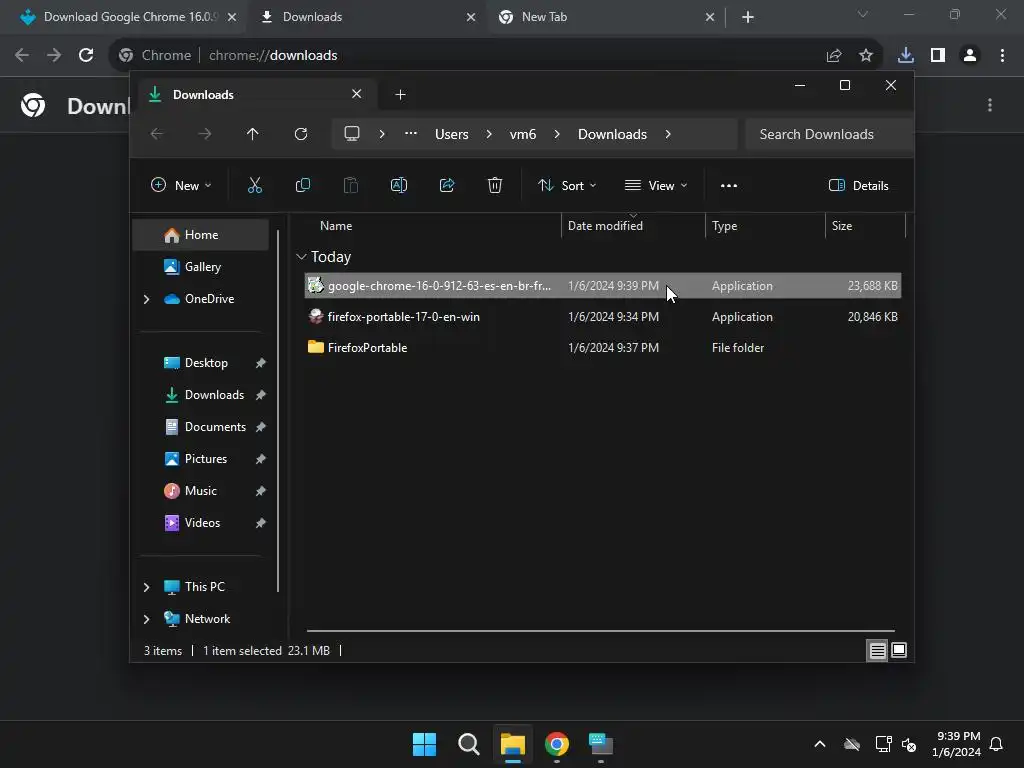Image resolution: width=1024 pixels, height=768 pixels.
Task: Switch to large thumbnails view layout icon
Action: tap(899, 650)
